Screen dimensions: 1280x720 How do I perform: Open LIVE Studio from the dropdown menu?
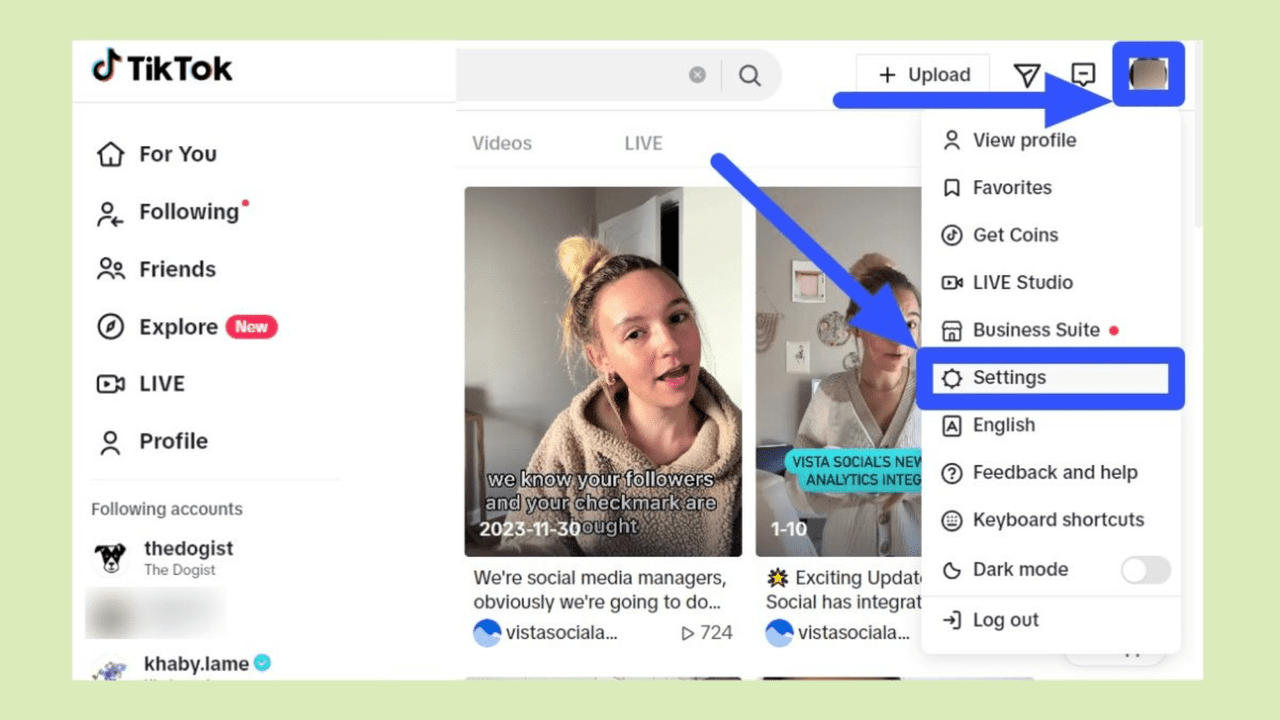(1022, 282)
